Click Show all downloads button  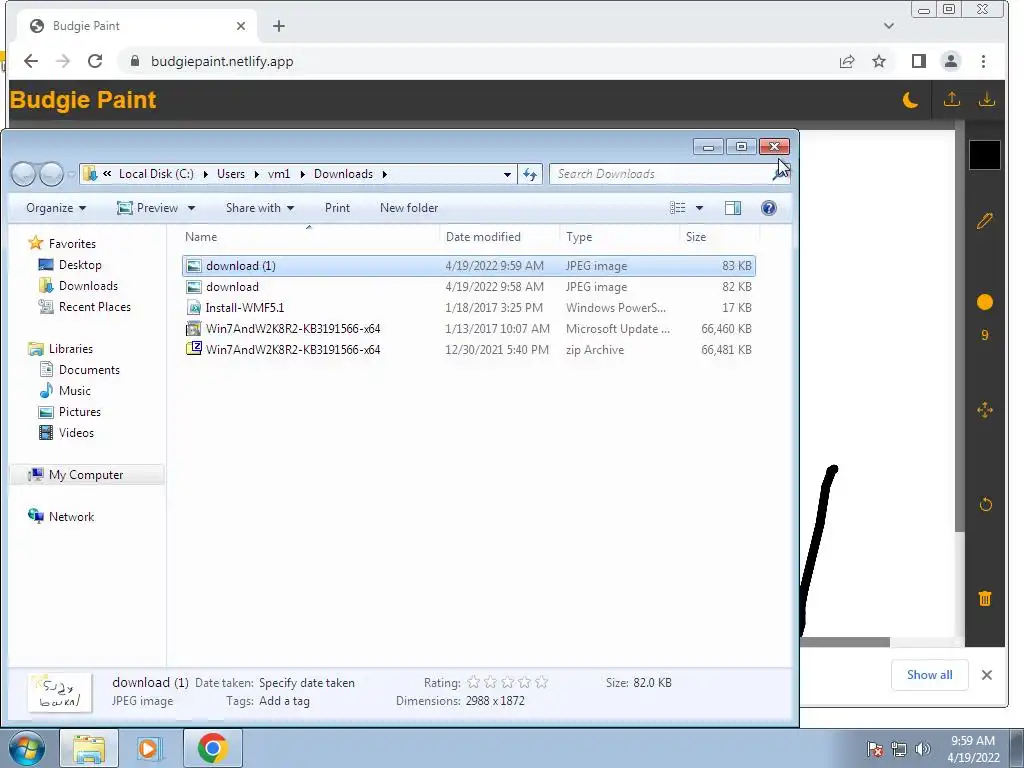[929, 675]
